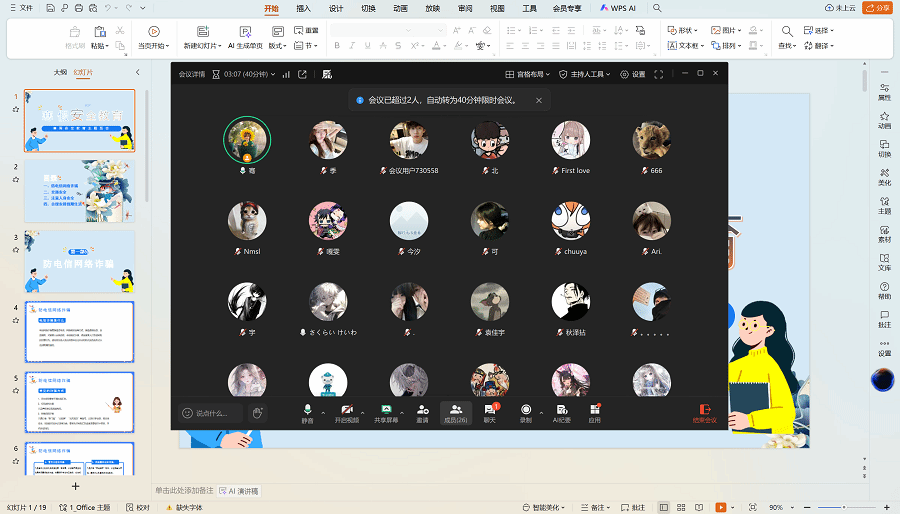900x514 pixels.
Task: Turn on camera via 开启视频
Action: coord(347,412)
